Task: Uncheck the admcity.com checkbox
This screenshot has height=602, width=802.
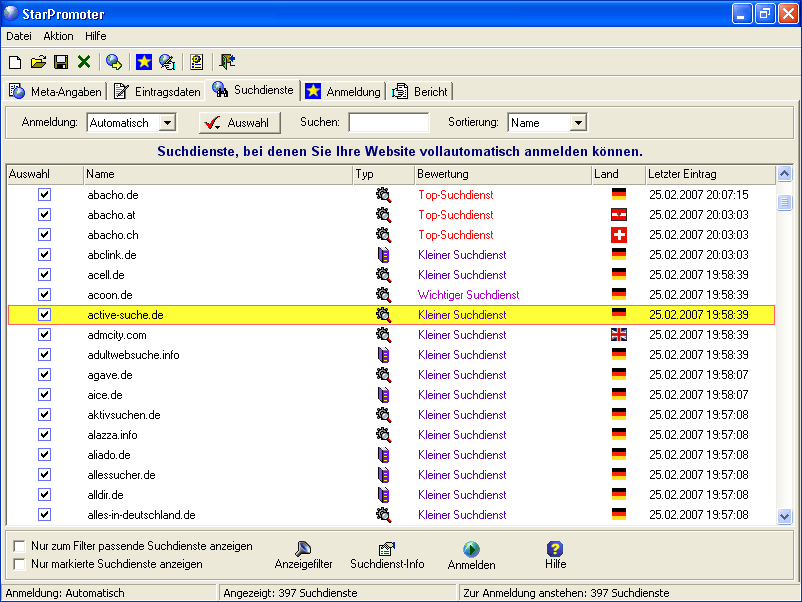Action: click(44, 335)
